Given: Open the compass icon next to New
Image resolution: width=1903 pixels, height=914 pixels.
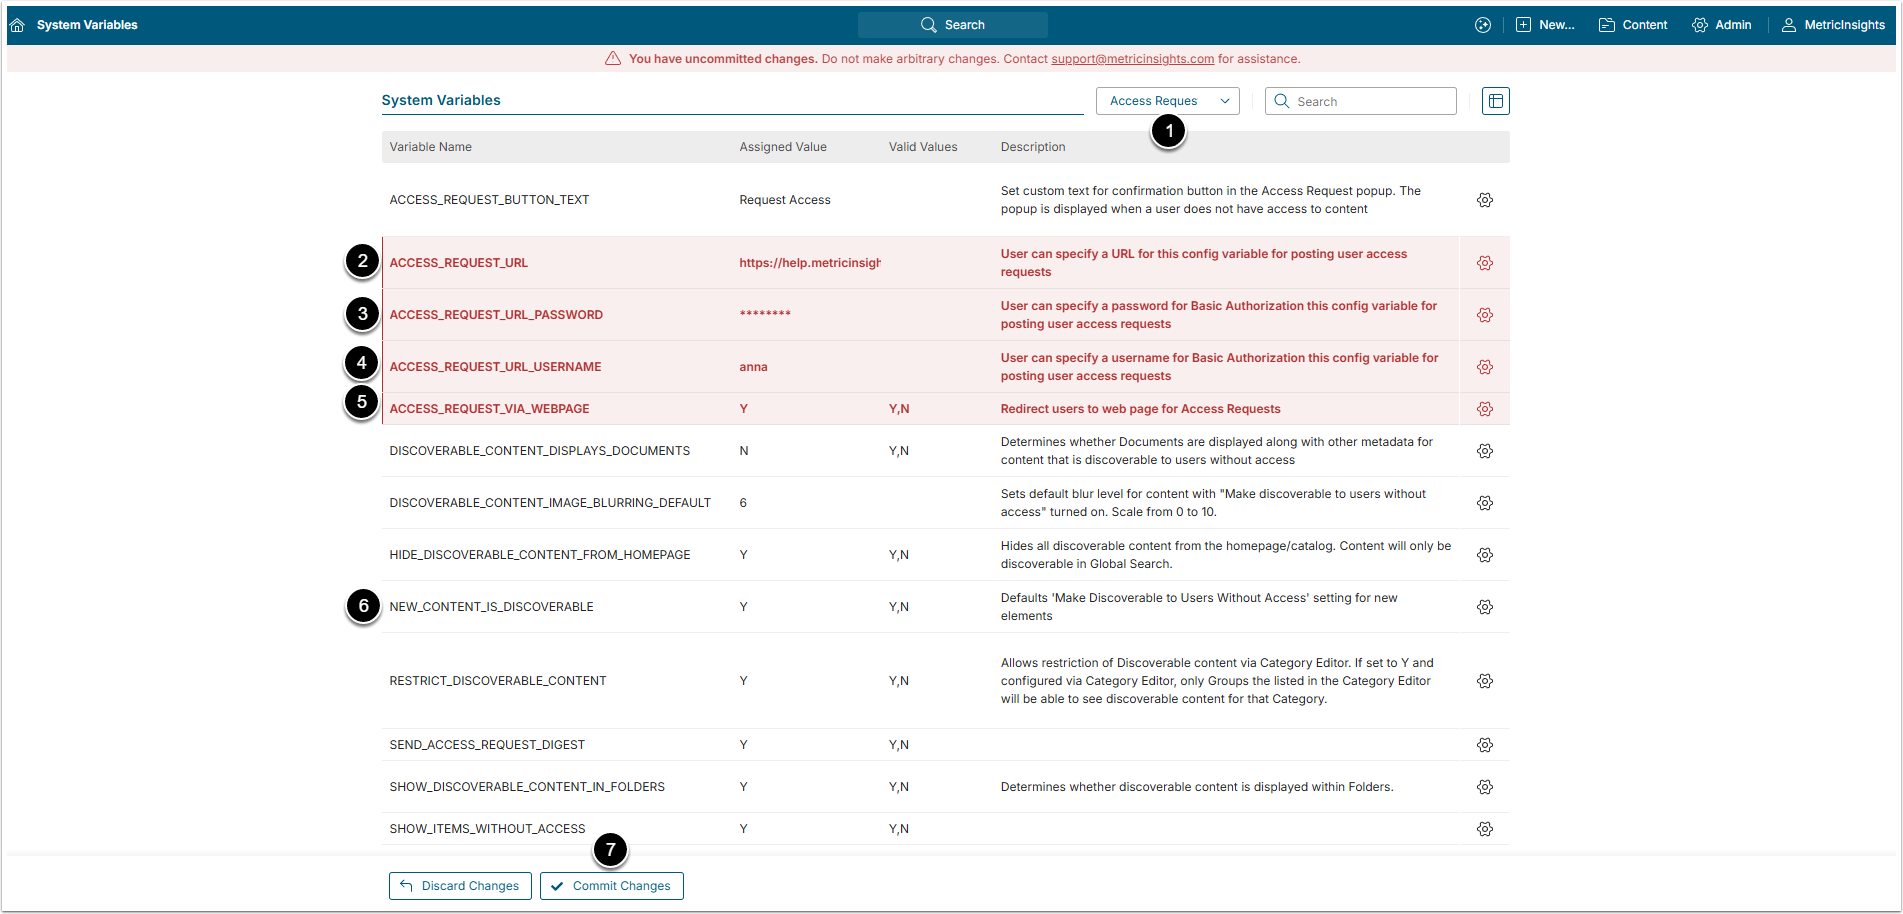Looking at the screenshot, I should point(1483,25).
